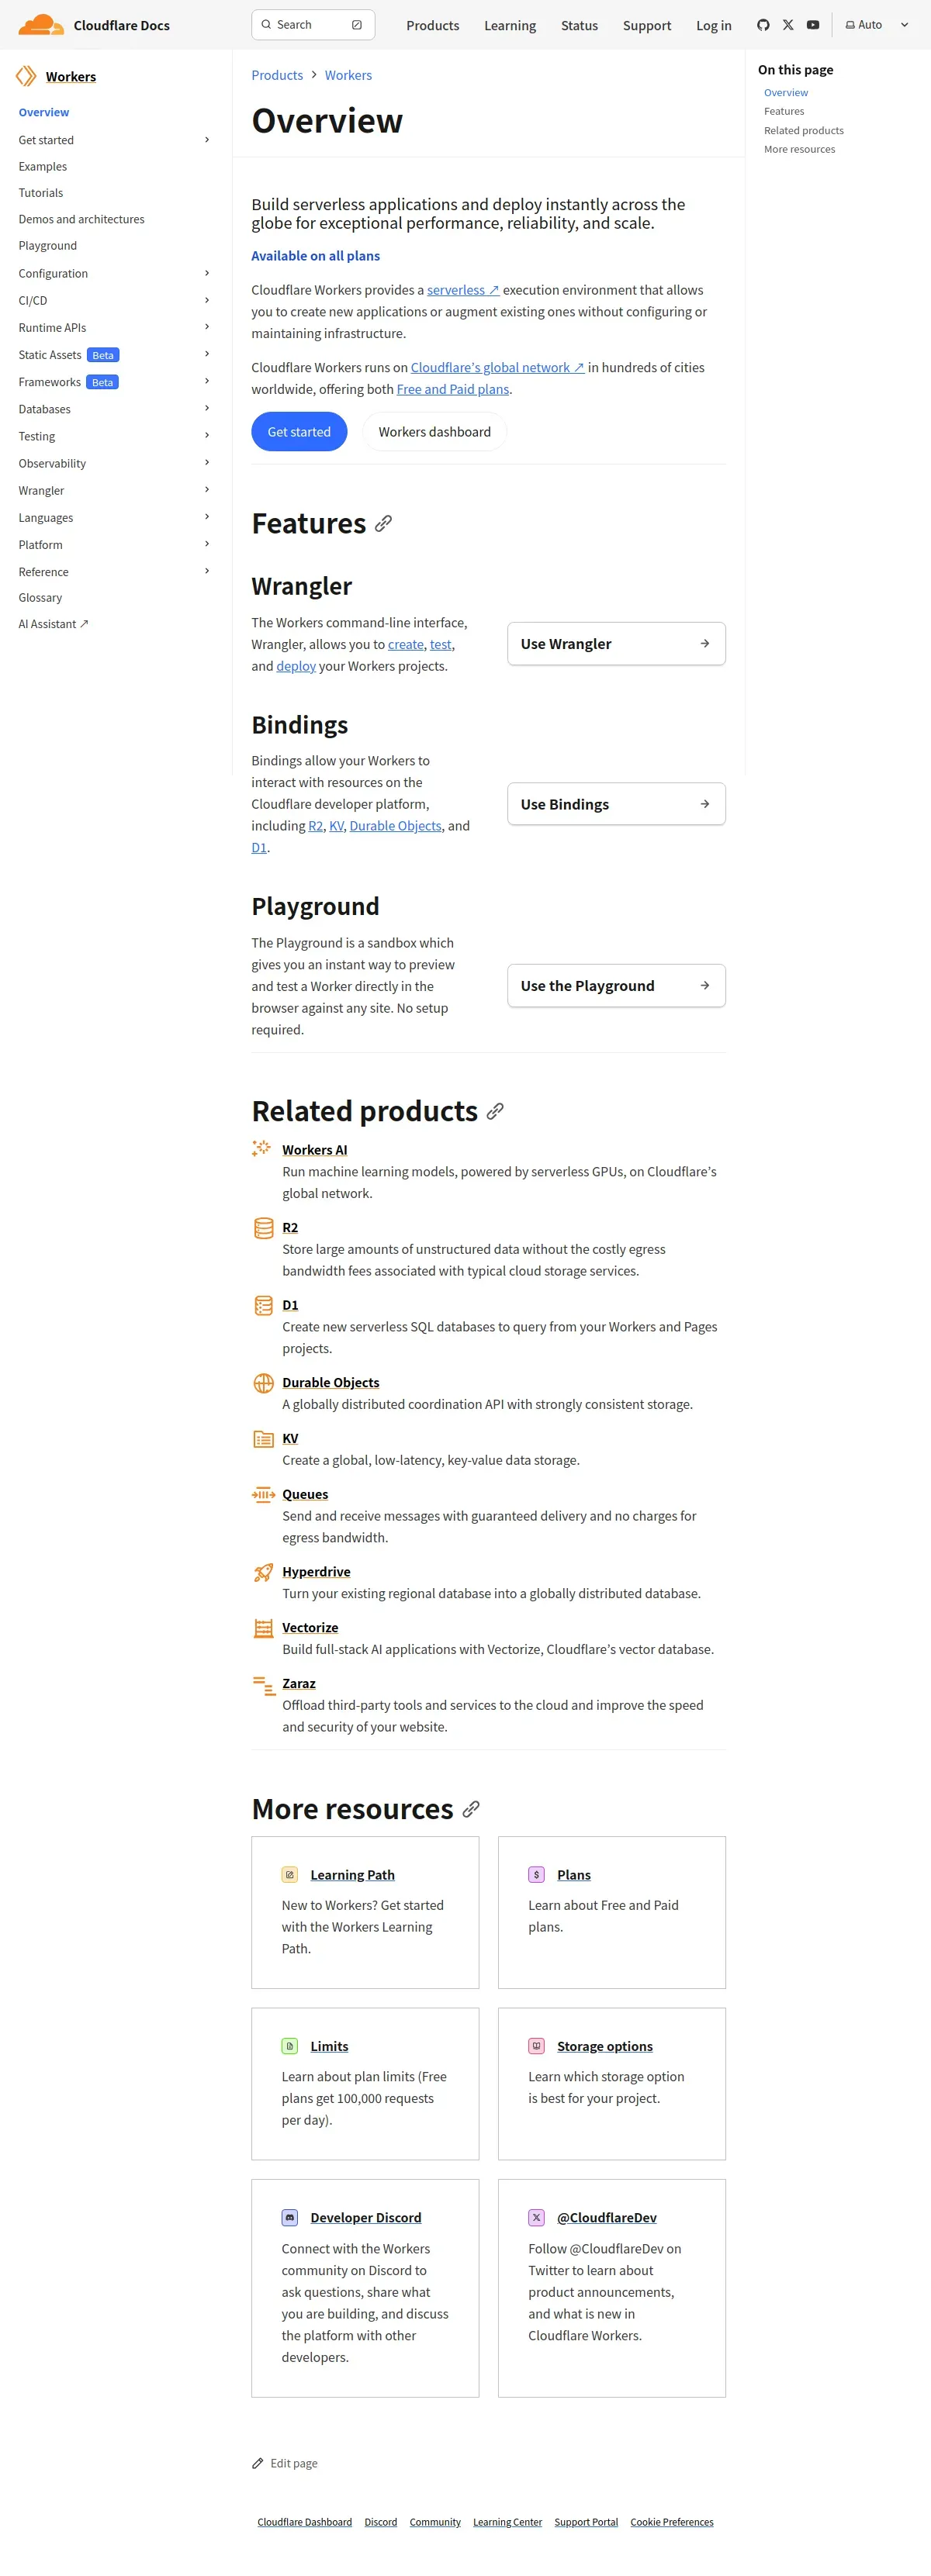The width and height of the screenshot is (931, 2576).
Task: Open the Durable Objects related product link
Action: click(x=330, y=1382)
